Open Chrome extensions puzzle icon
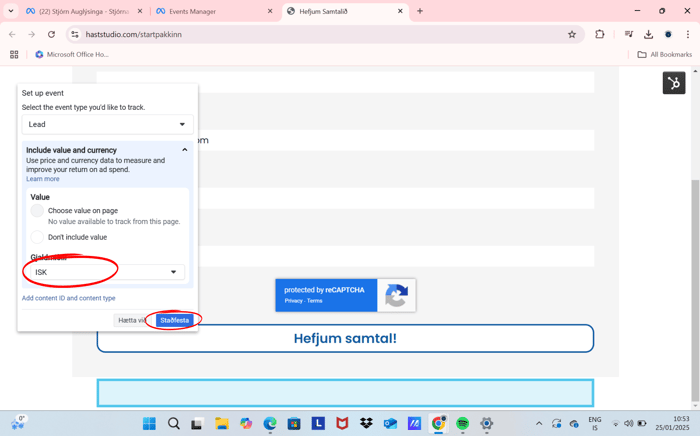Image resolution: width=700 pixels, height=436 pixels. [600, 34]
